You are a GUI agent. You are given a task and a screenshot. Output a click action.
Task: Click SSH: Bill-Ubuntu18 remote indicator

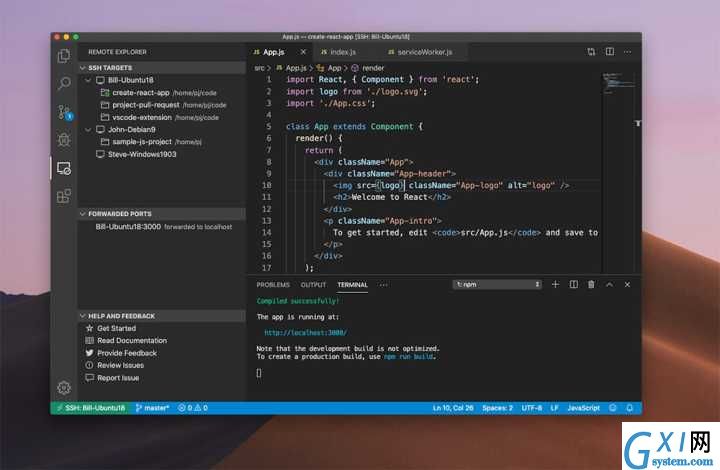tap(91, 408)
